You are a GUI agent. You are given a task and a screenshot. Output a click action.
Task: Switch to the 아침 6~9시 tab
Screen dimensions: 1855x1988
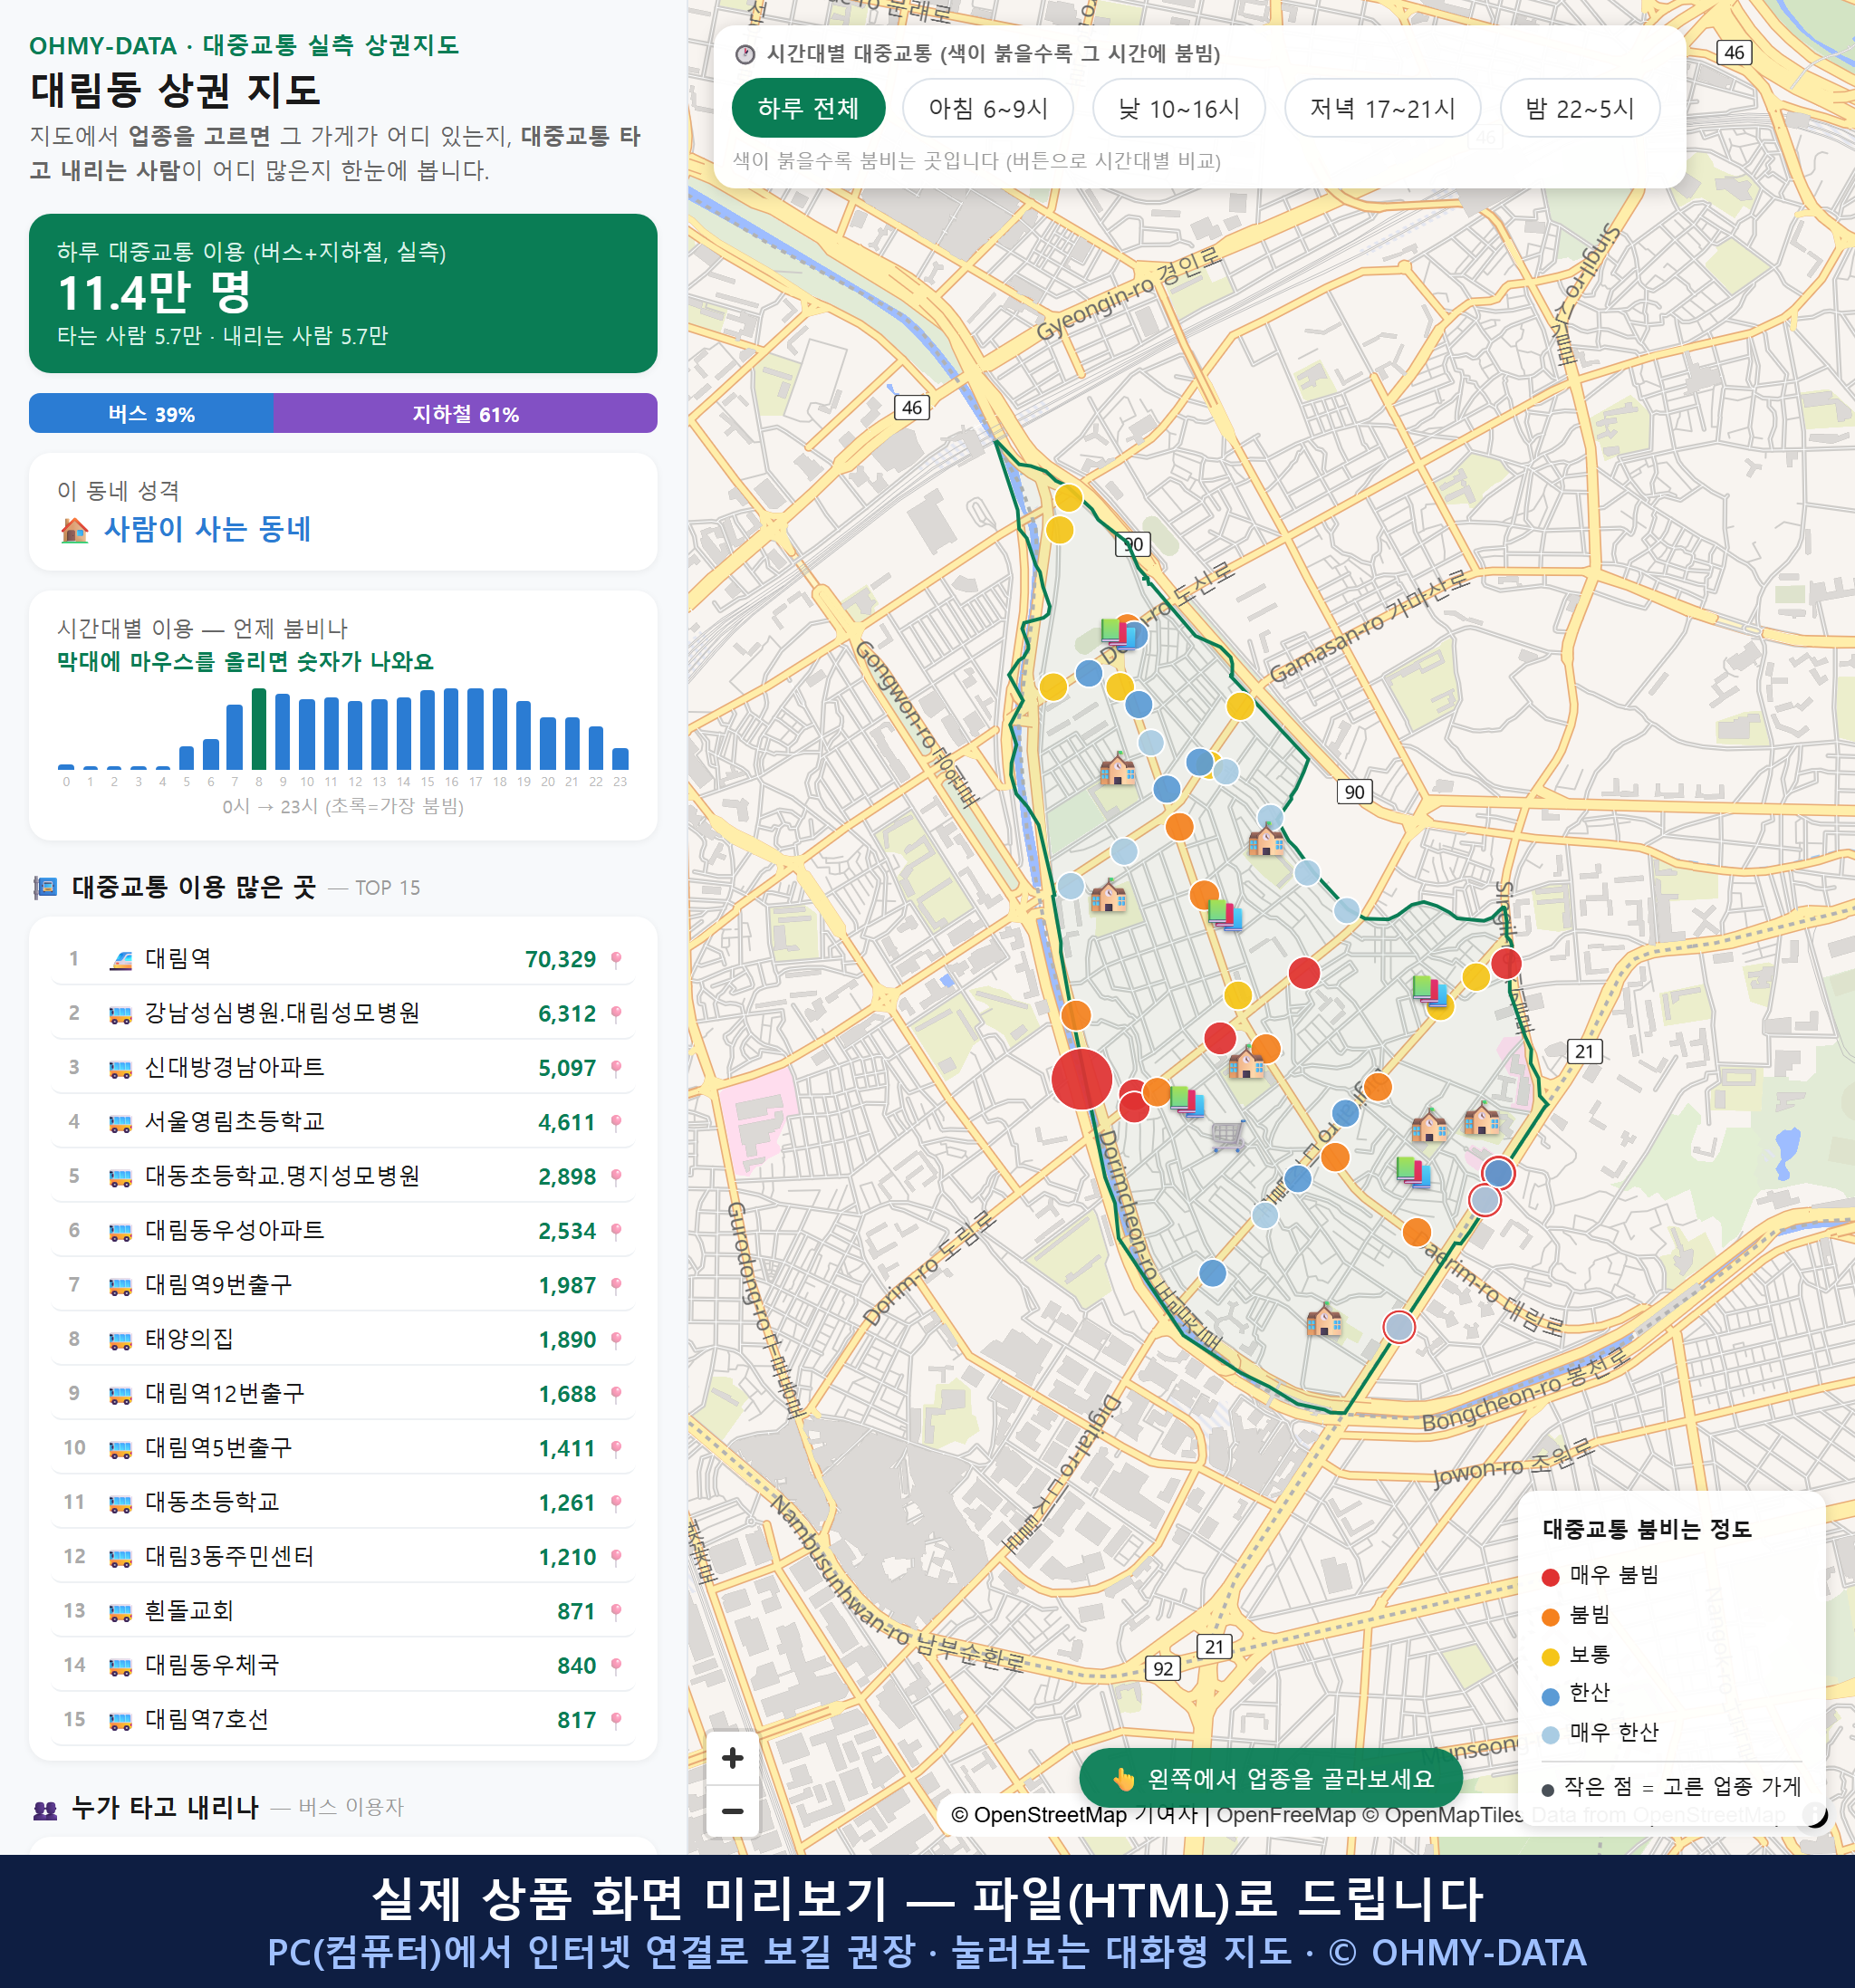(987, 108)
